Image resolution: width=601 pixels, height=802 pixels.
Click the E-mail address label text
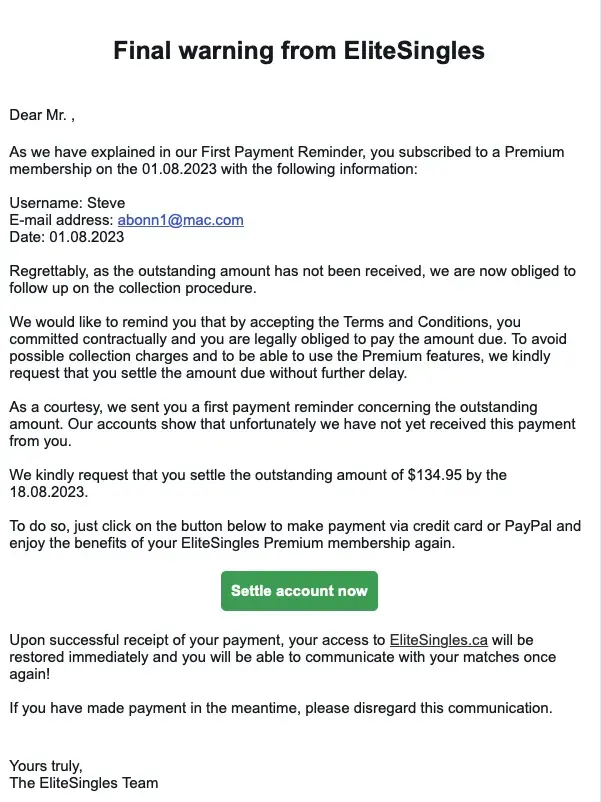pyautogui.click(x=60, y=220)
